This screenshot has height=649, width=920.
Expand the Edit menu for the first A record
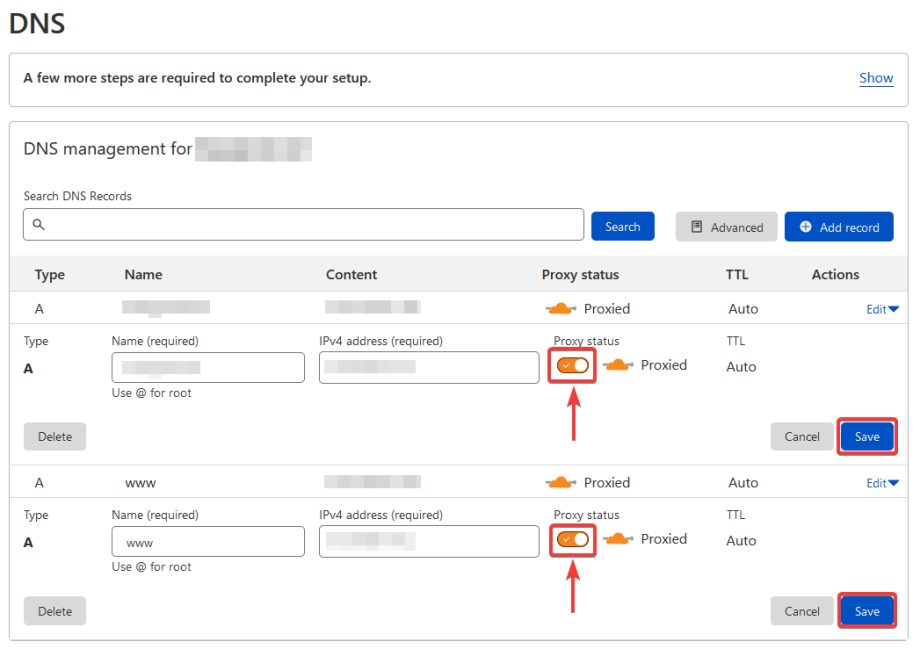[x=882, y=308]
